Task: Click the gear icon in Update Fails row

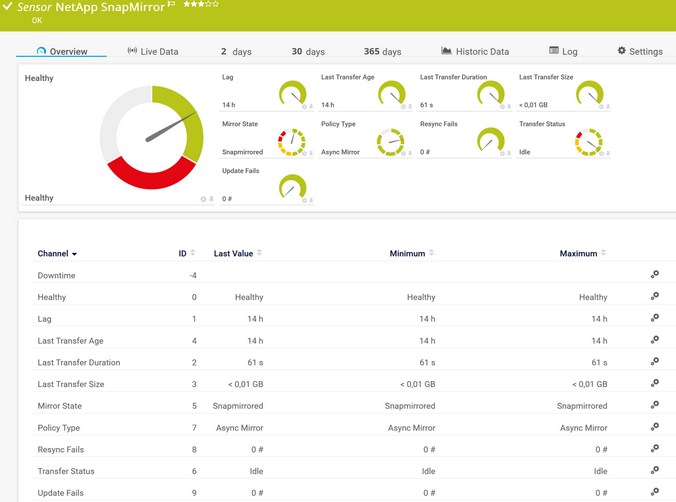Action: pyautogui.click(x=654, y=492)
